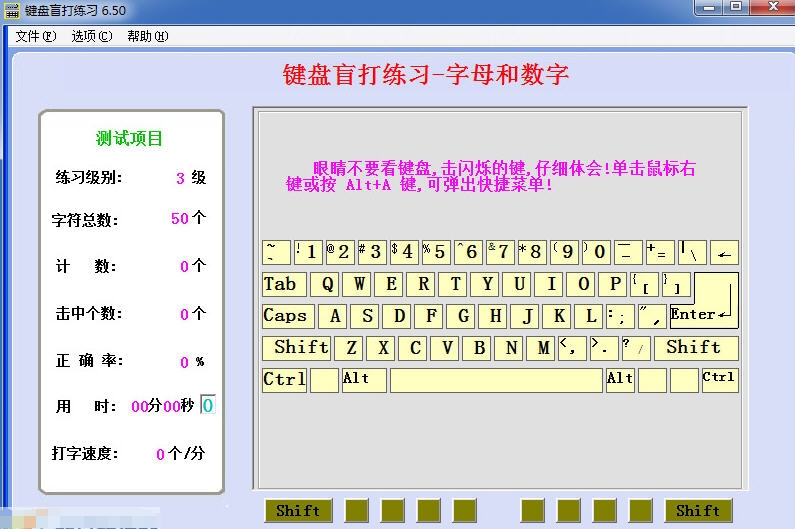Click the tilde key on number row

point(276,252)
